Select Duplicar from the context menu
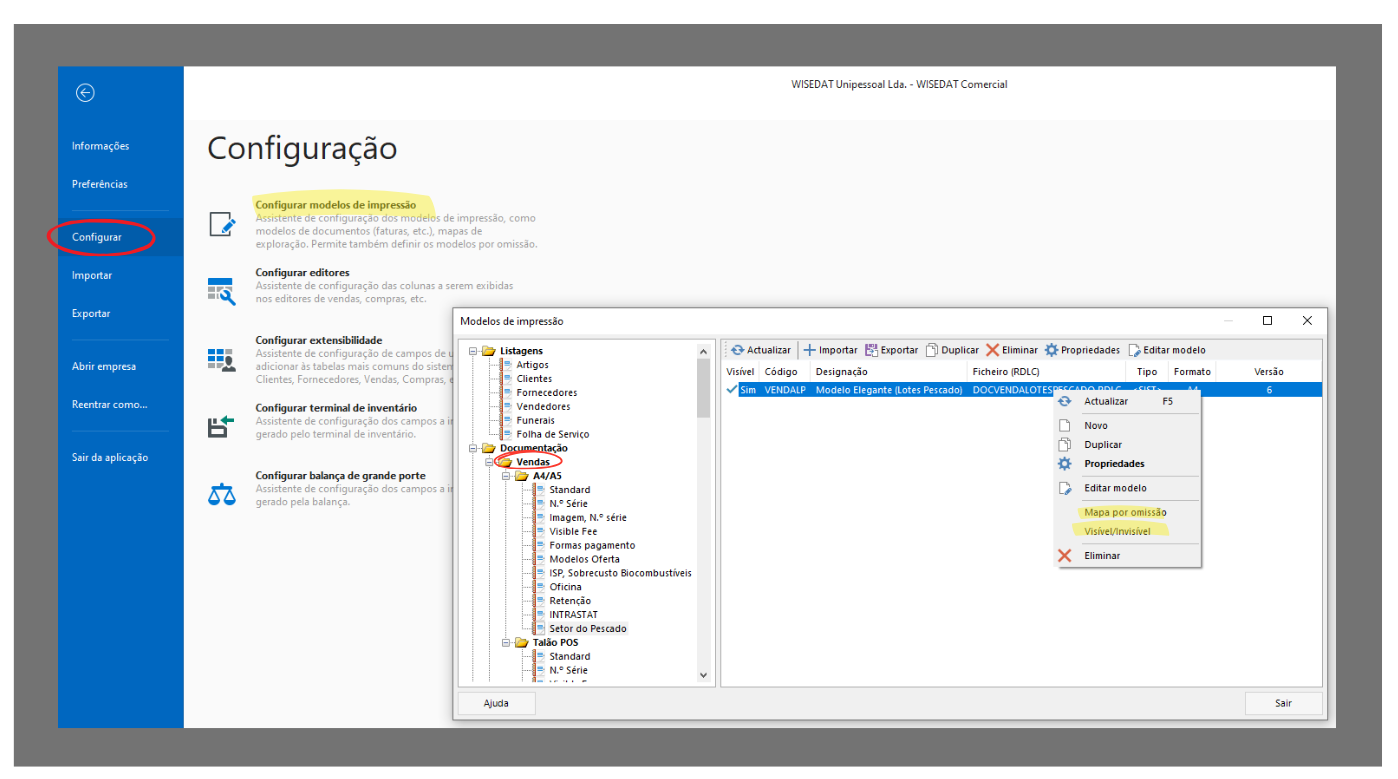 click(1103, 444)
